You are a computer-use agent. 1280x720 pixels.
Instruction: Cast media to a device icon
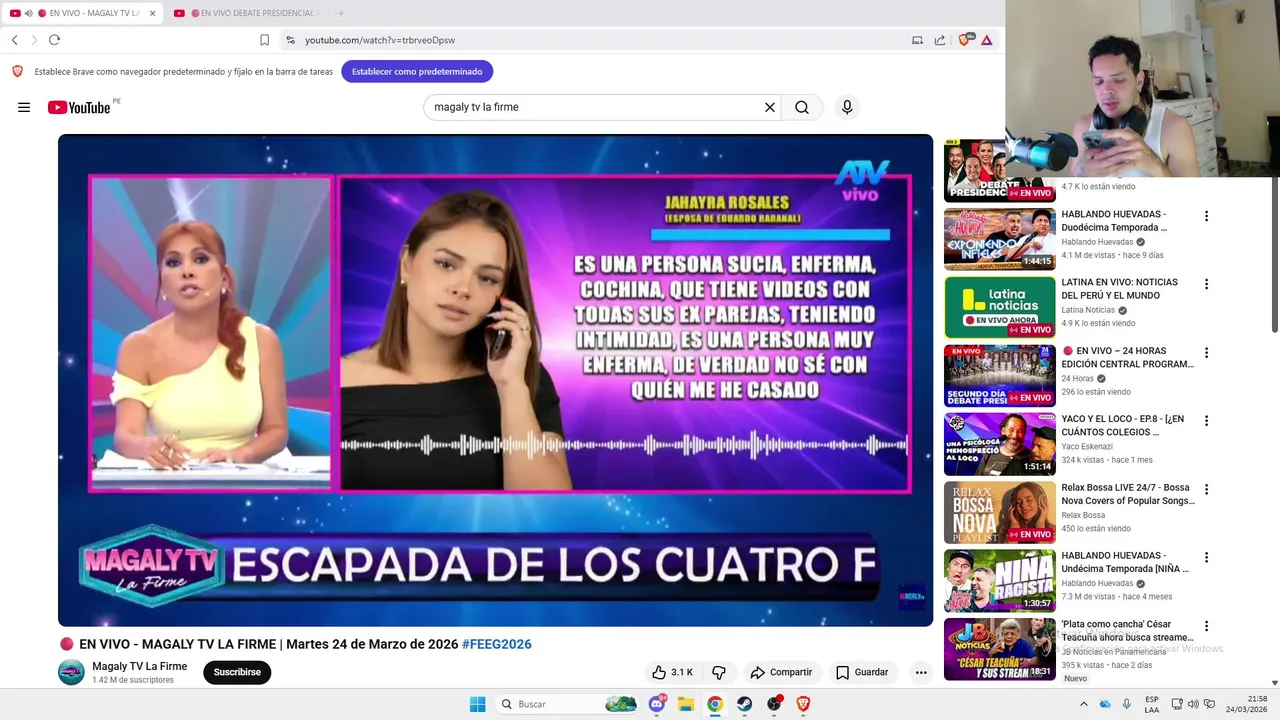click(917, 40)
